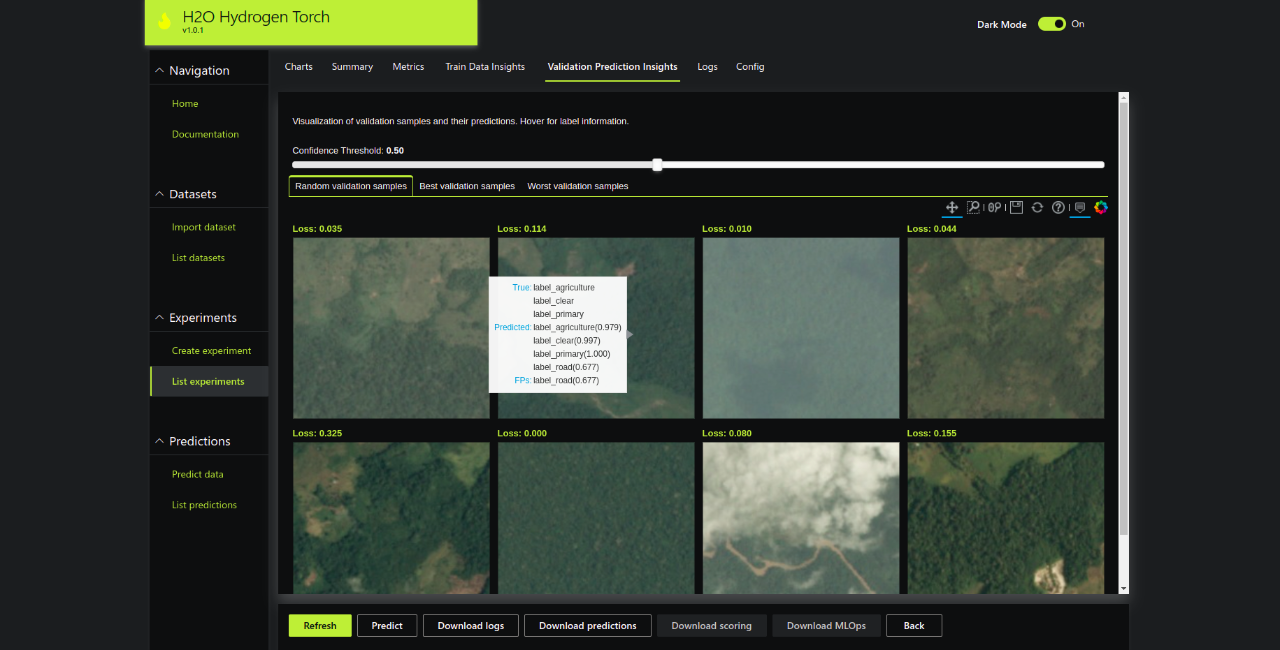This screenshot has height=650, width=1280.
Task: Click the Download predictions button
Action: tap(587, 626)
